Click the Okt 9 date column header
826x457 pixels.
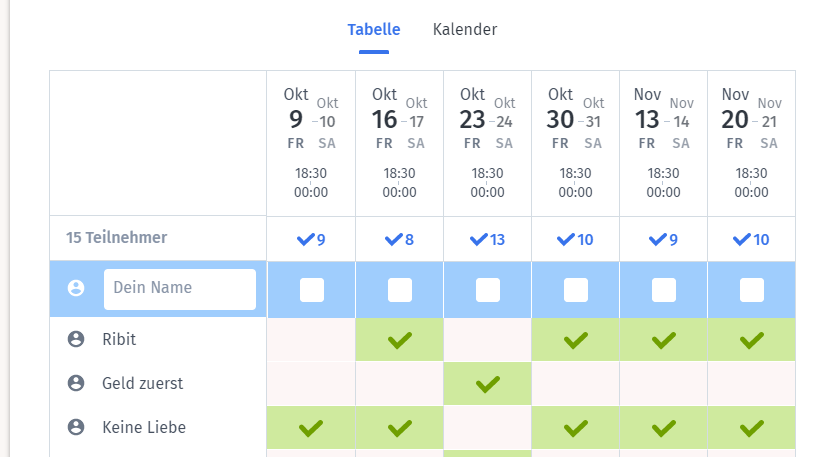pyautogui.click(x=311, y=143)
